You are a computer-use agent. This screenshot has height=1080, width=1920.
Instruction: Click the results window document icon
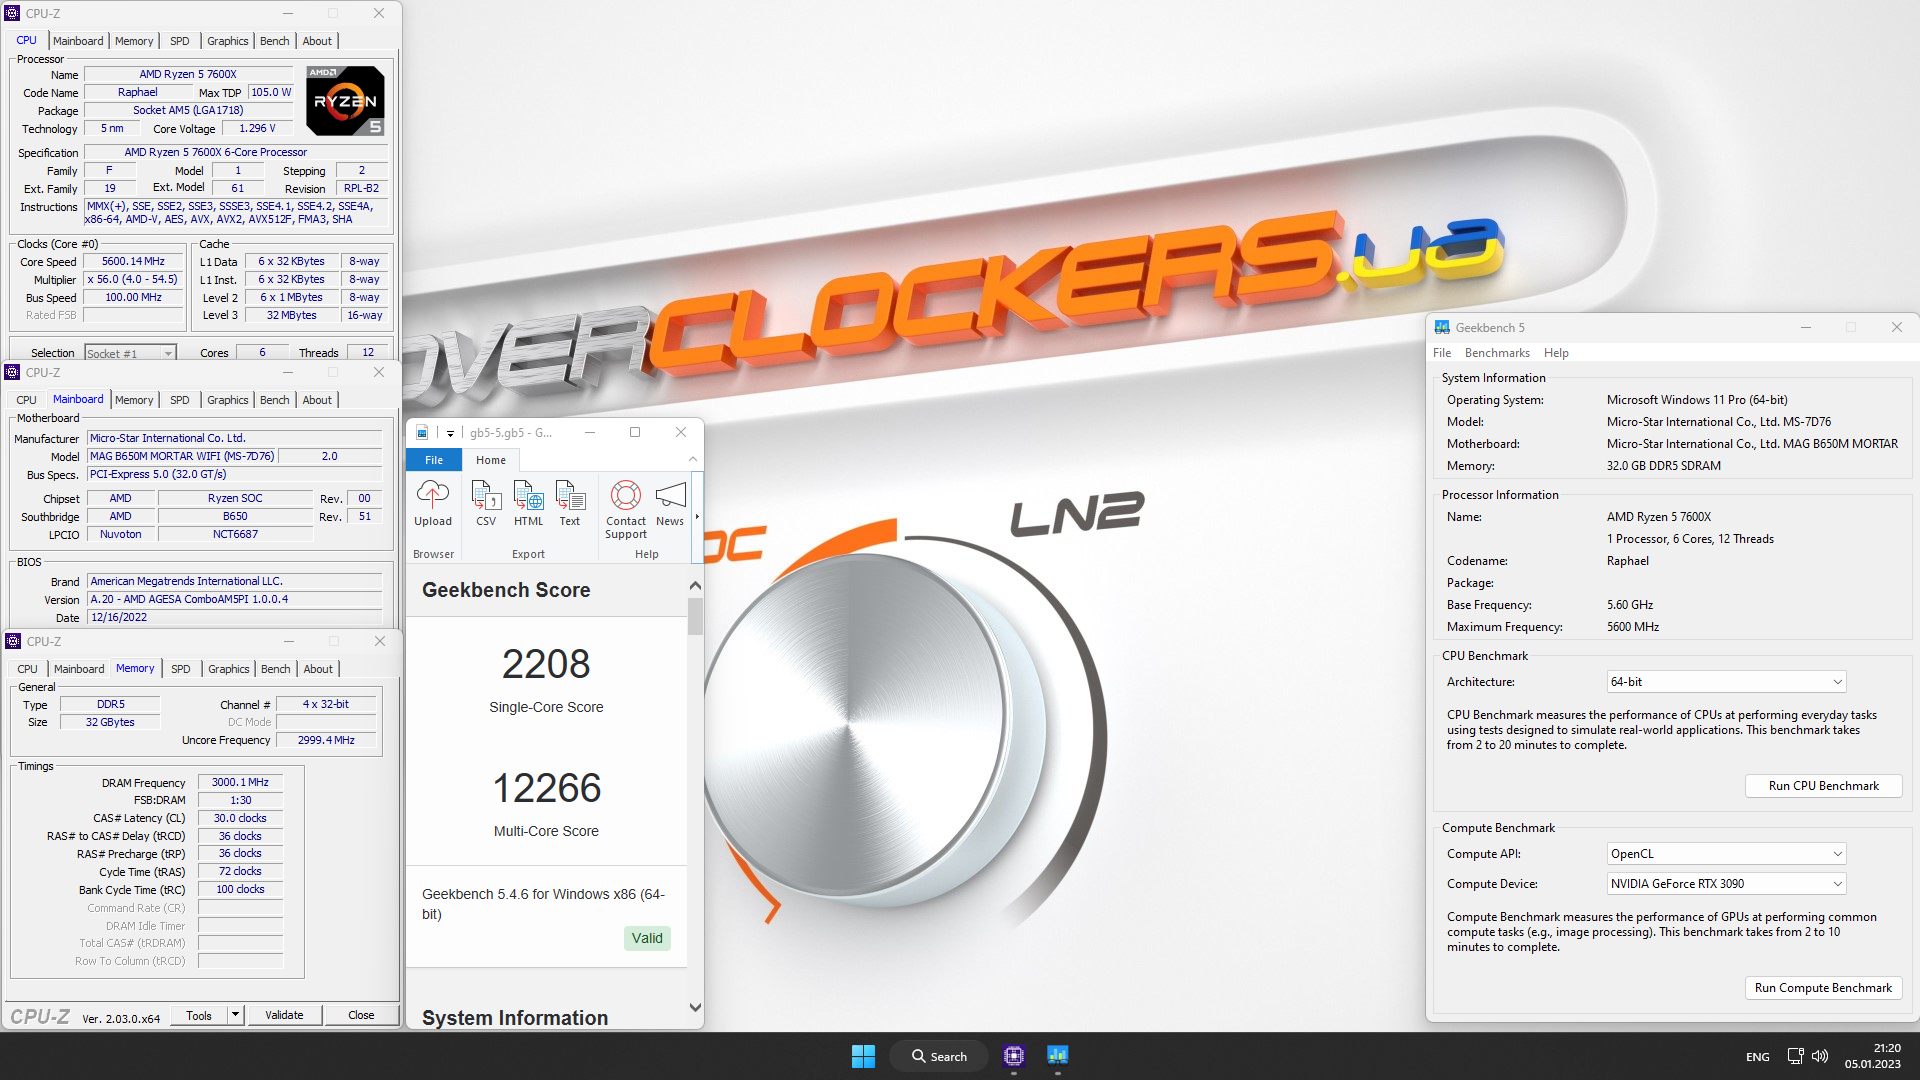click(x=422, y=432)
